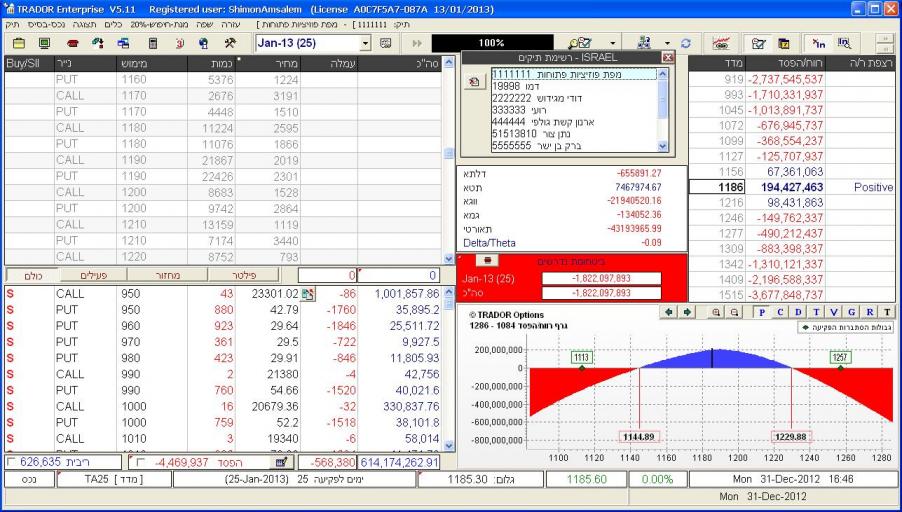
Task: Open the Jan-13 (25) expiry dropdown
Action: 367,44
